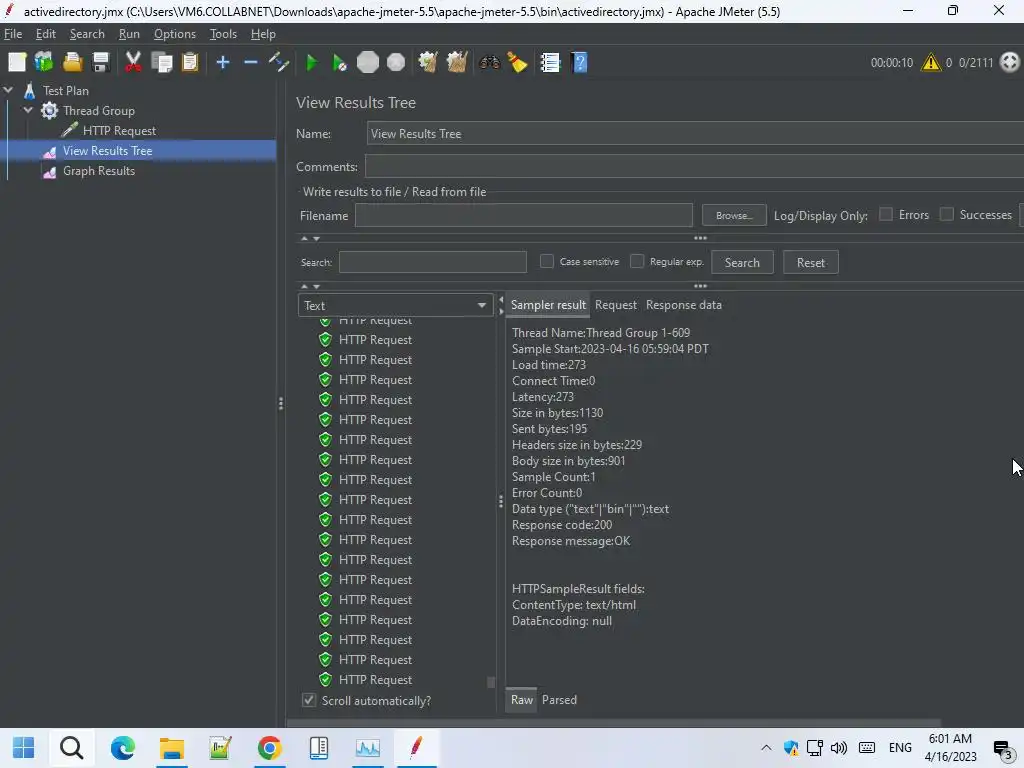Viewport: 1024px width, 768px height.
Task: Open the Run menu
Action: click(129, 34)
